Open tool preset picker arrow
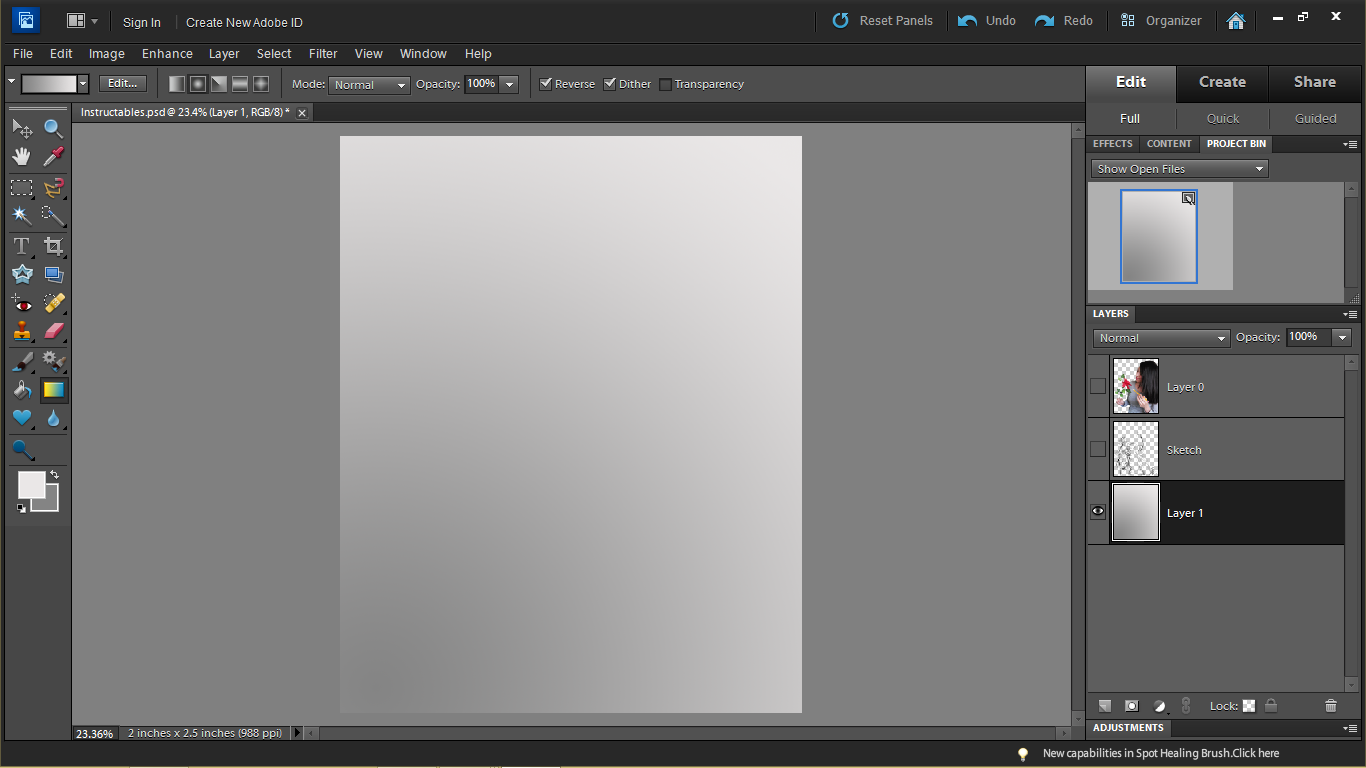Screen dimensions: 1366x768 point(11,81)
